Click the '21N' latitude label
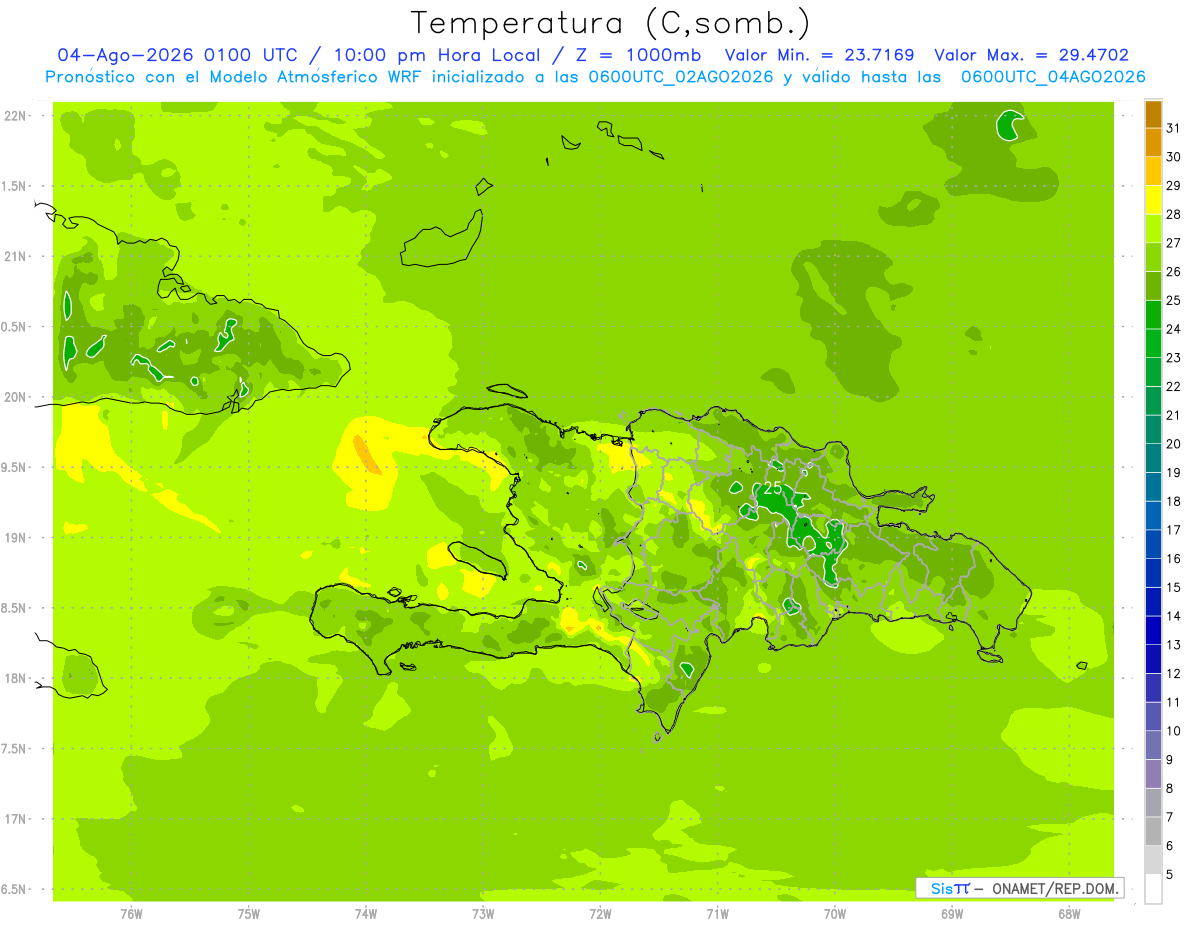Viewport: 1200px width, 927px height. tap(14, 257)
